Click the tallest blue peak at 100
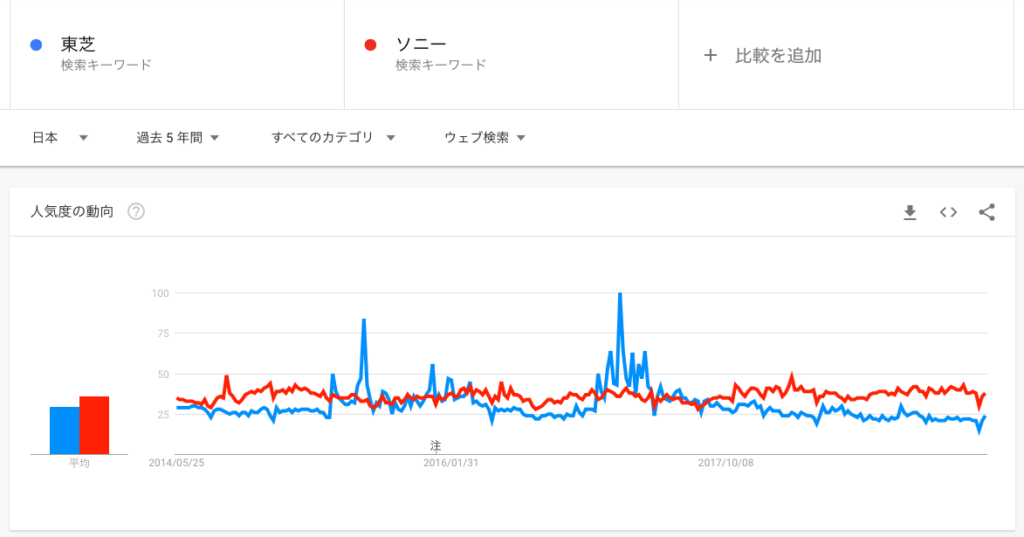 [620, 295]
